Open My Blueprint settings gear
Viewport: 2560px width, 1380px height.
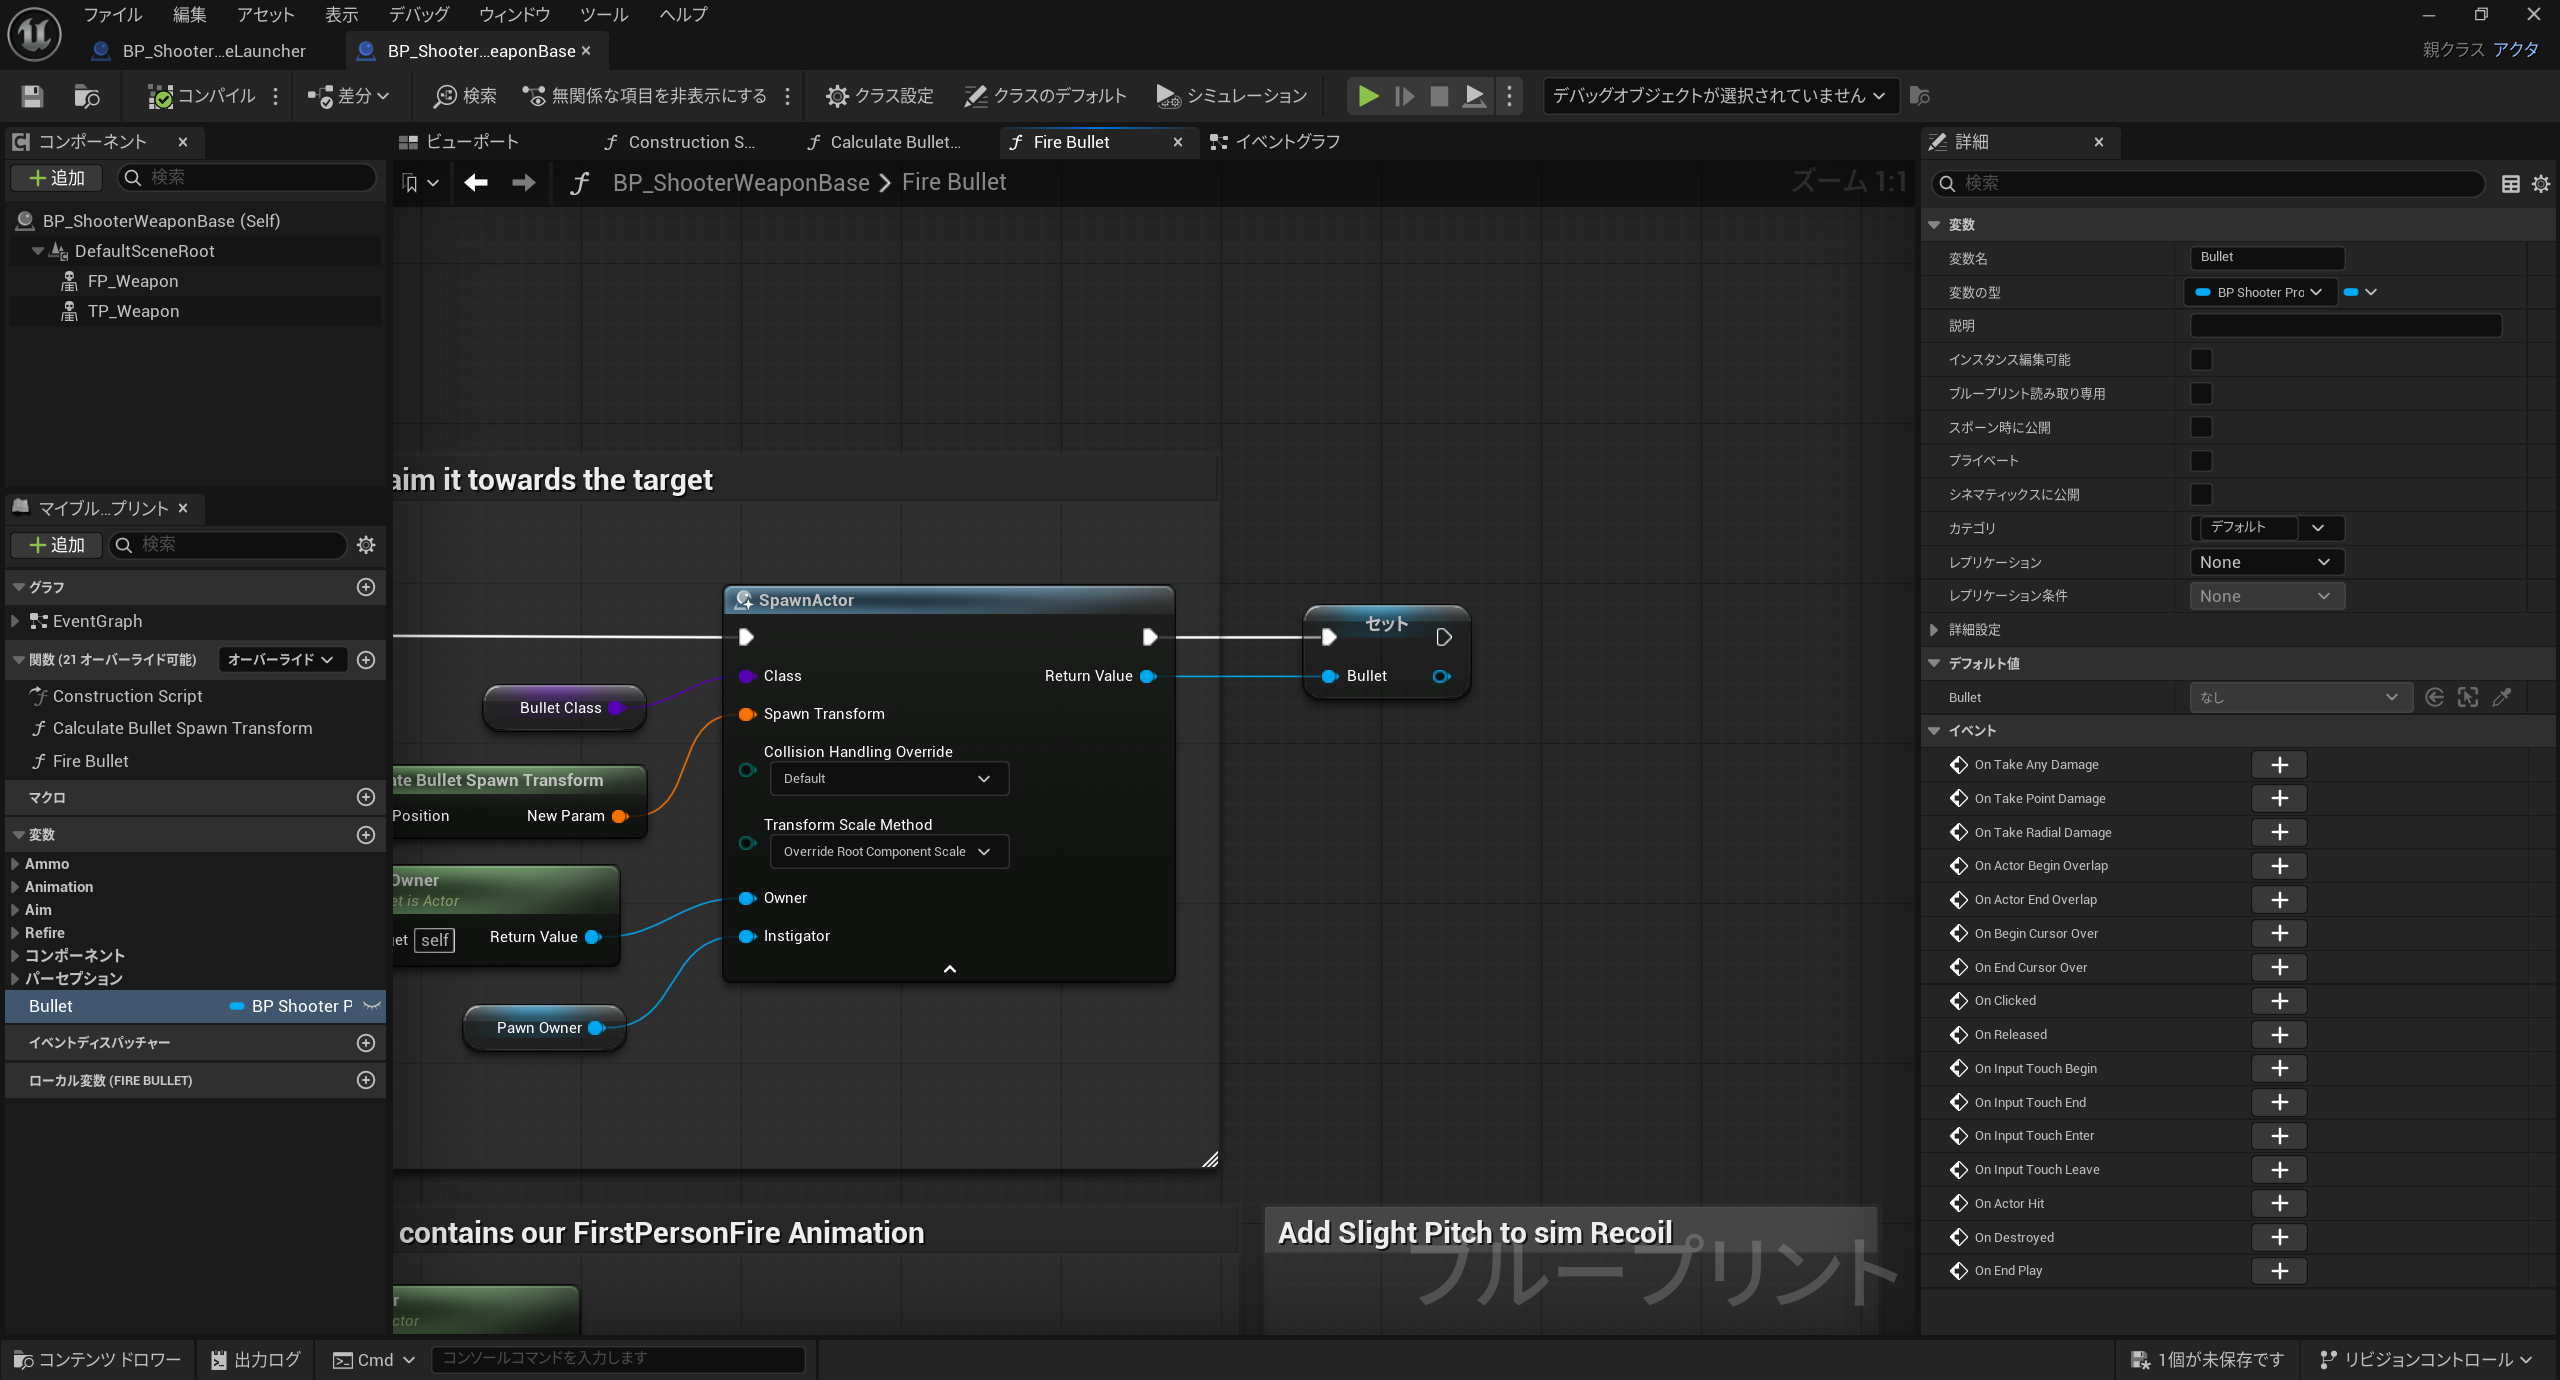point(366,545)
